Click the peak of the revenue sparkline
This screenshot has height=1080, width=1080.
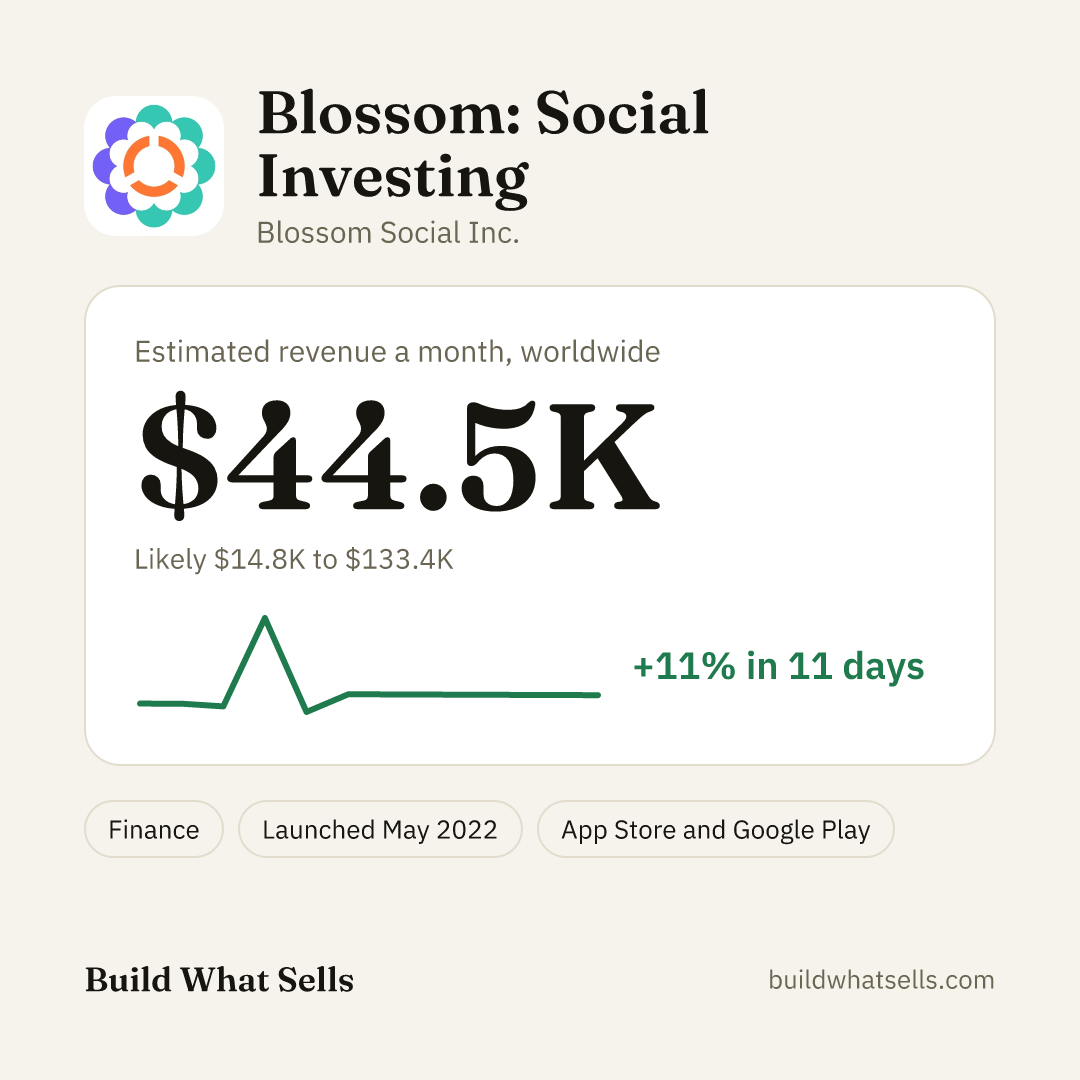[x=265, y=619]
